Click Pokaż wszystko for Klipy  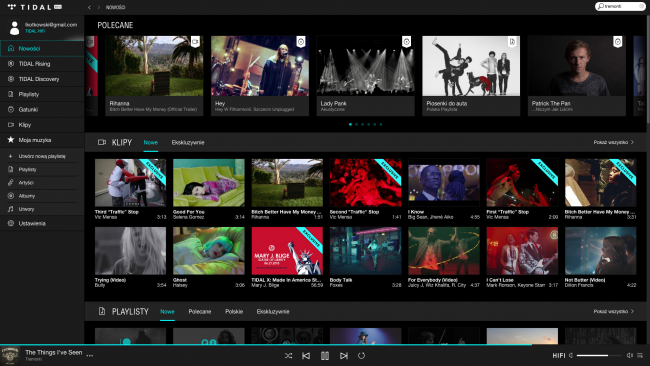[x=614, y=142]
